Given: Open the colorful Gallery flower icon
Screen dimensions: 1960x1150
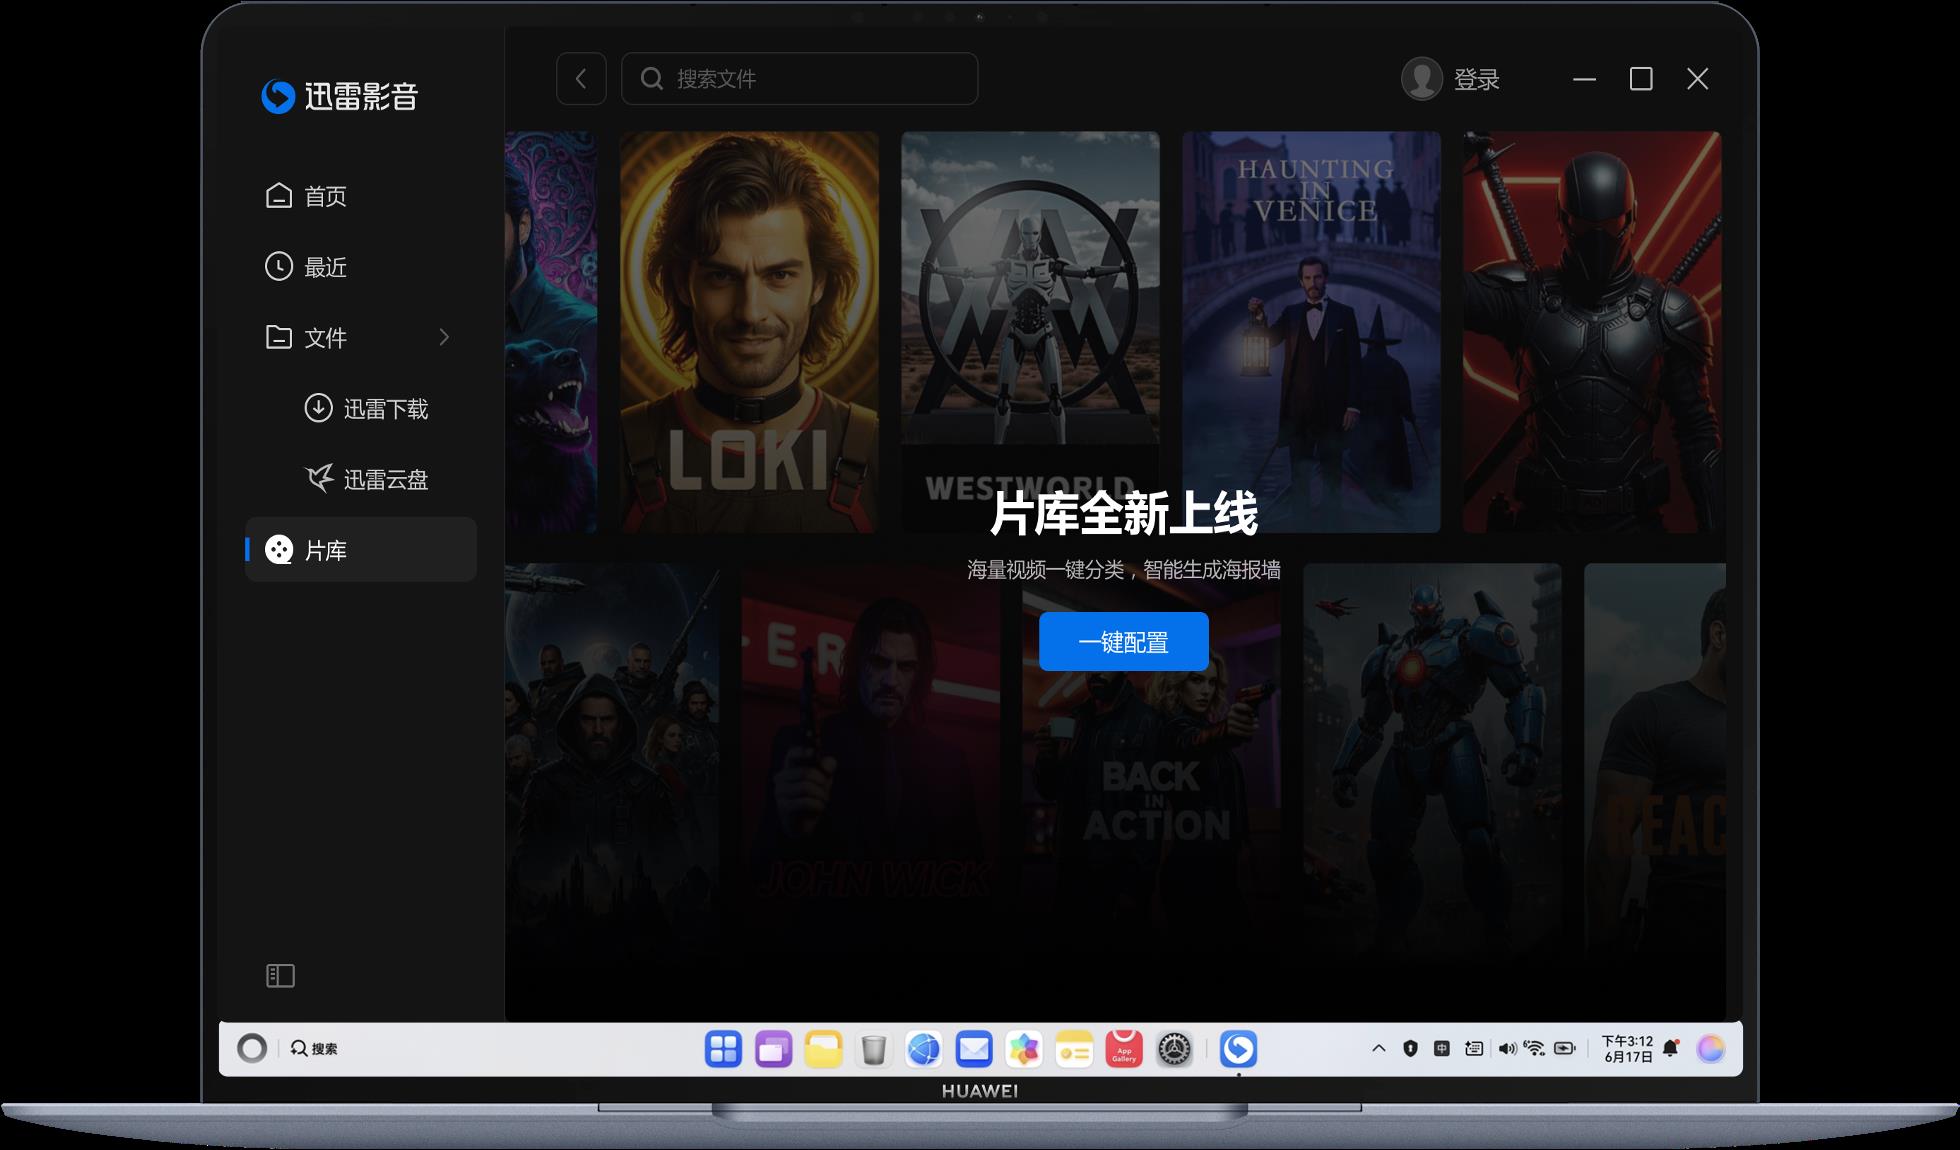Looking at the screenshot, I should point(1024,1049).
